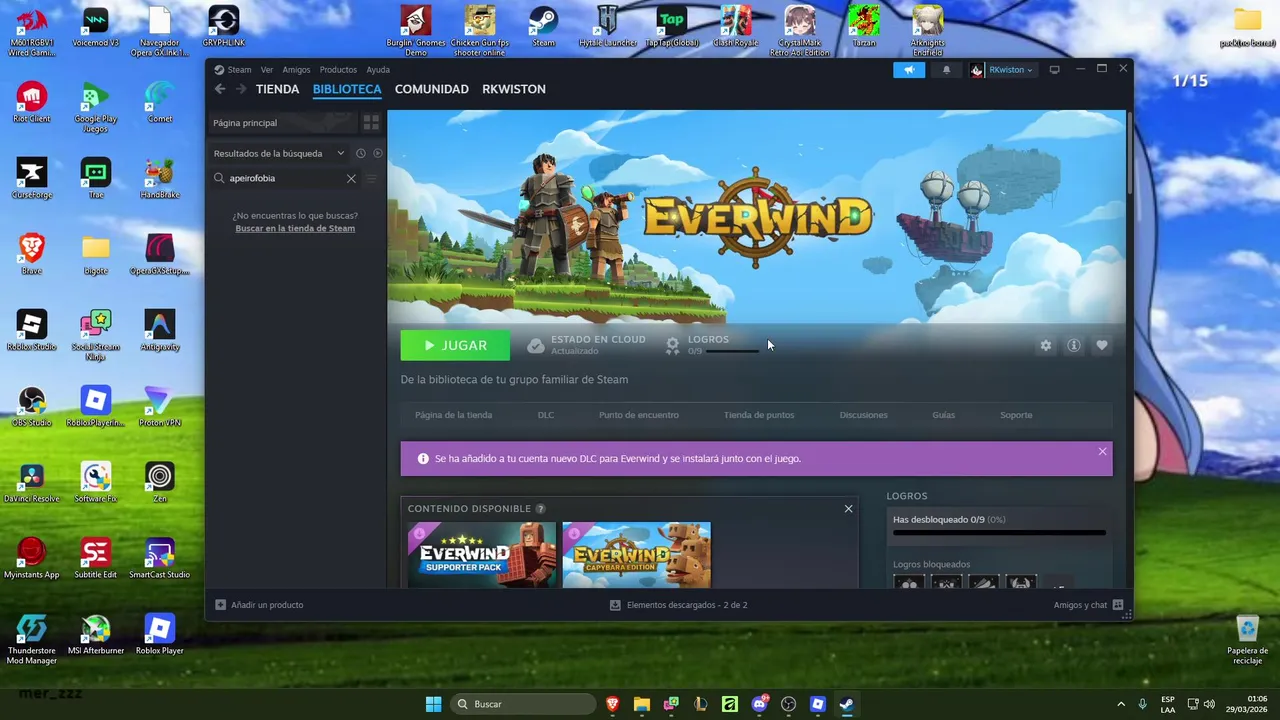Screen dimensions: 1280x720
Task: Open OBS Studio desktop icon
Action: tap(31, 407)
